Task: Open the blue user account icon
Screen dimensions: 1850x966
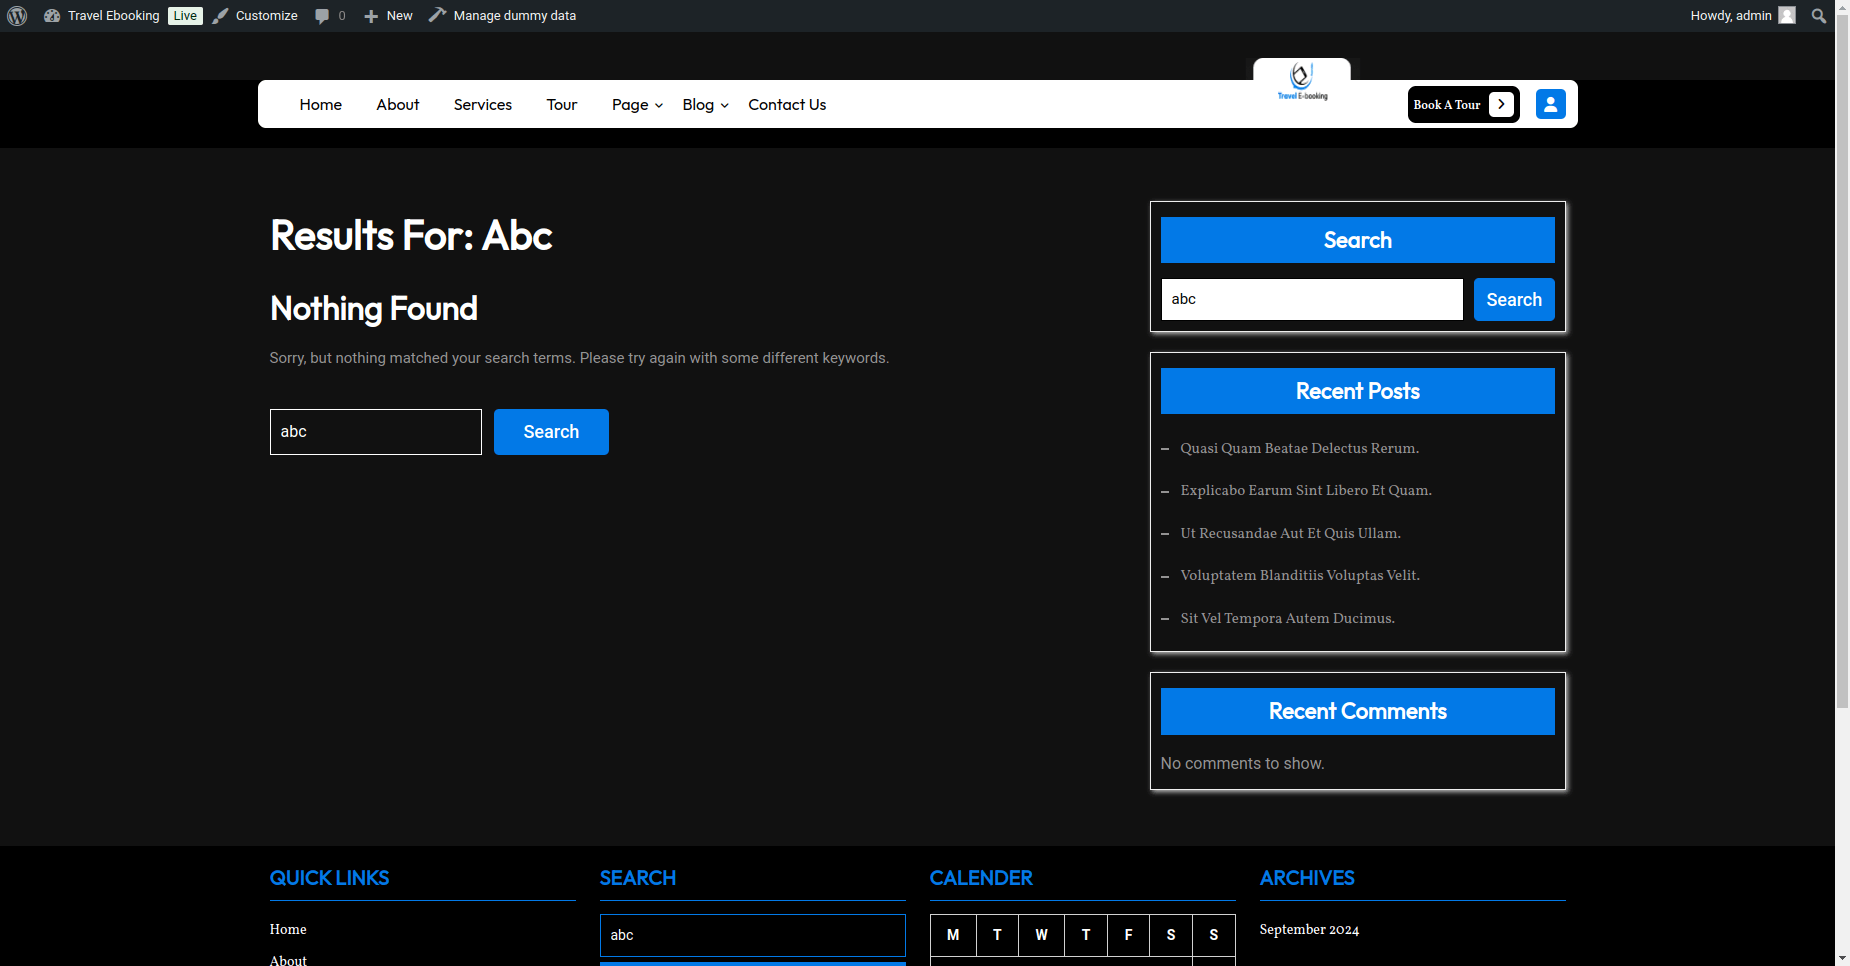Action: (x=1550, y=104)
